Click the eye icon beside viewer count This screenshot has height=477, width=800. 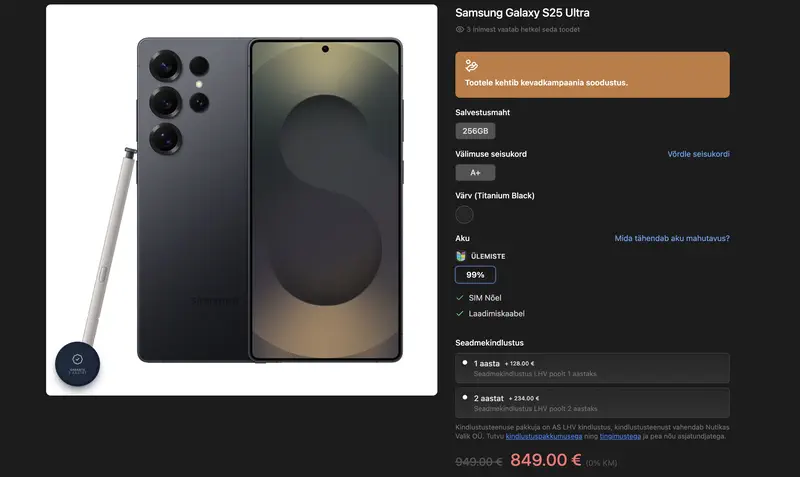point(460,30)
